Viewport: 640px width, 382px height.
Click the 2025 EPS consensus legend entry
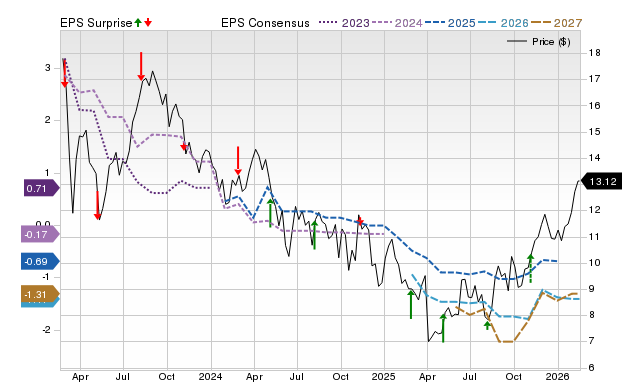[450, 23]
